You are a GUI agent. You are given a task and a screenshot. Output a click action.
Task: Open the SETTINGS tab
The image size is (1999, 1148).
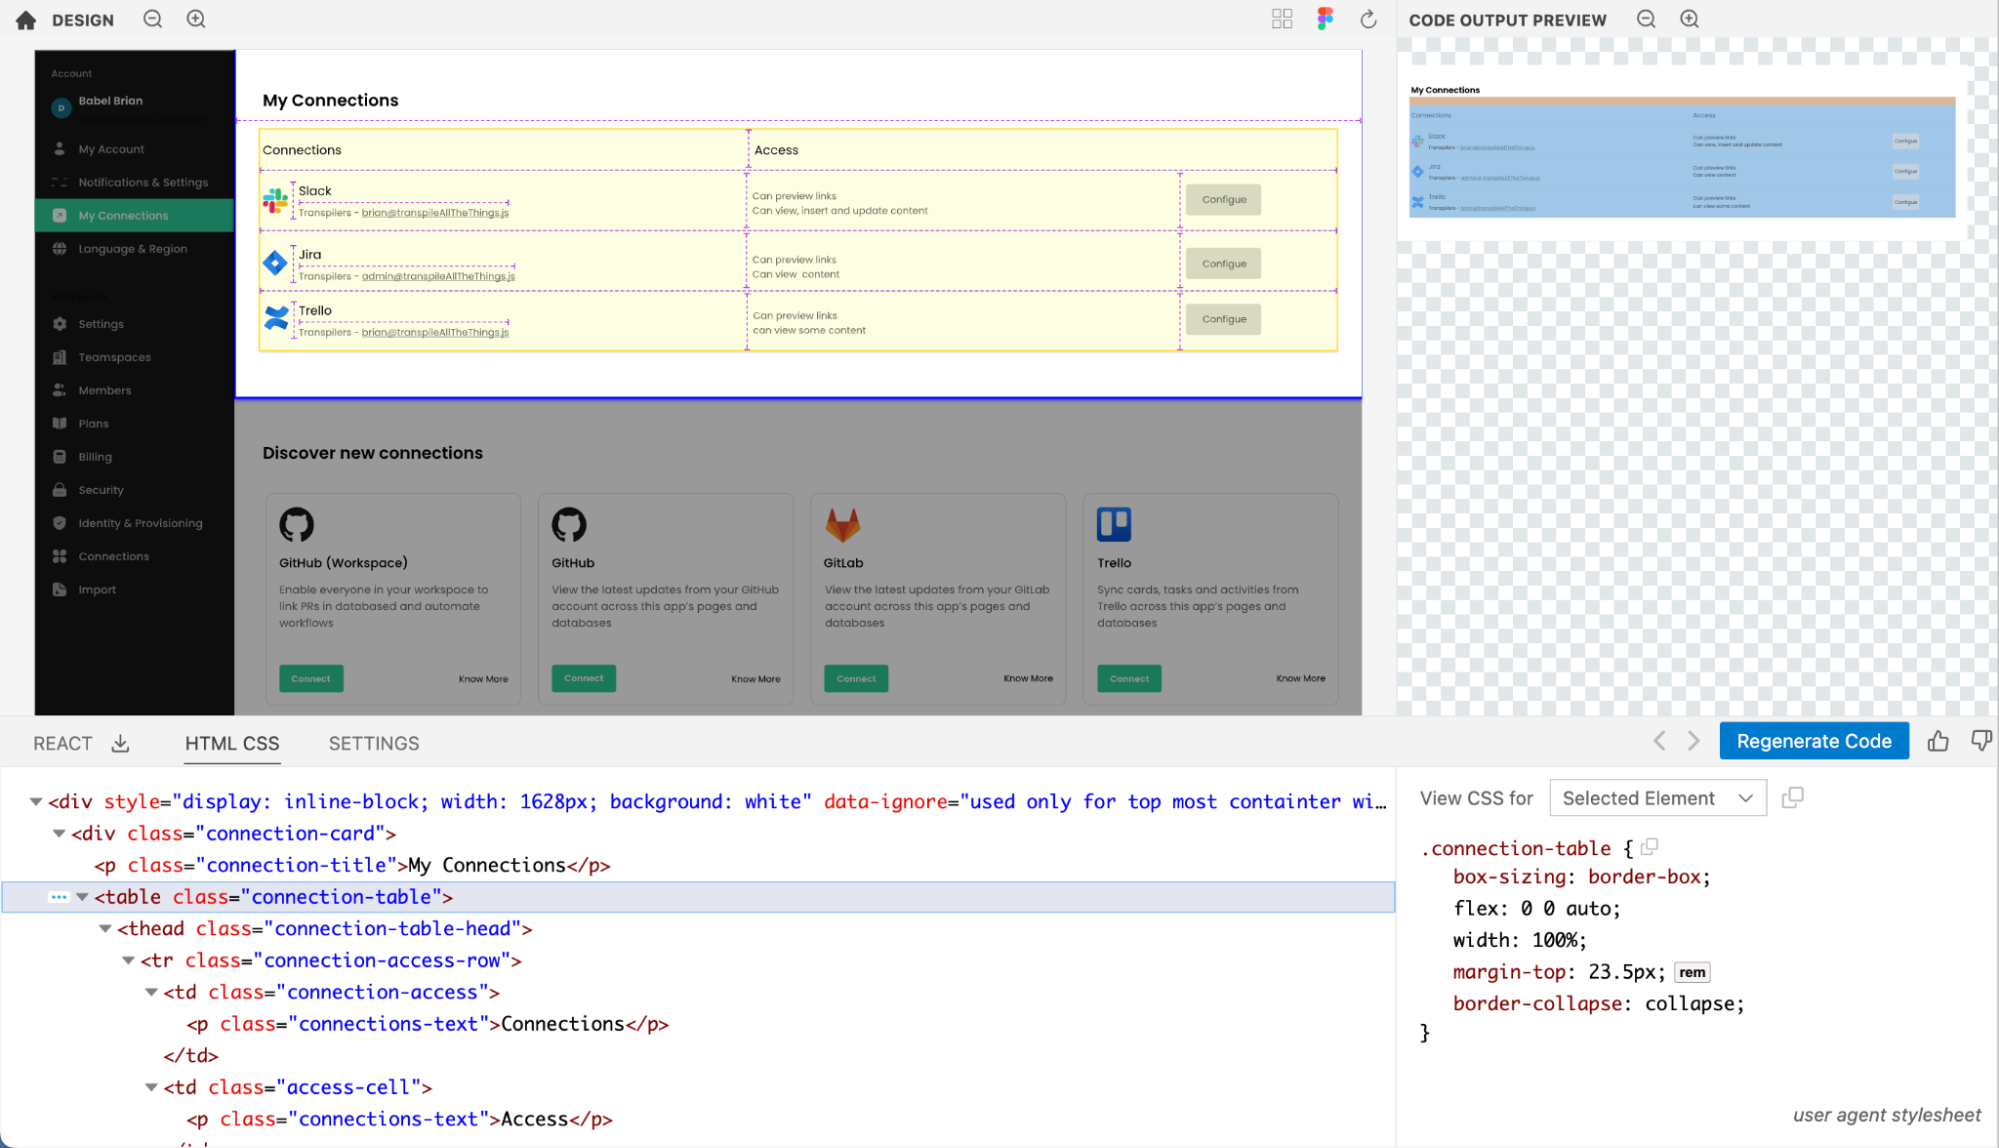pyautogui.click(x=374, y=743)
